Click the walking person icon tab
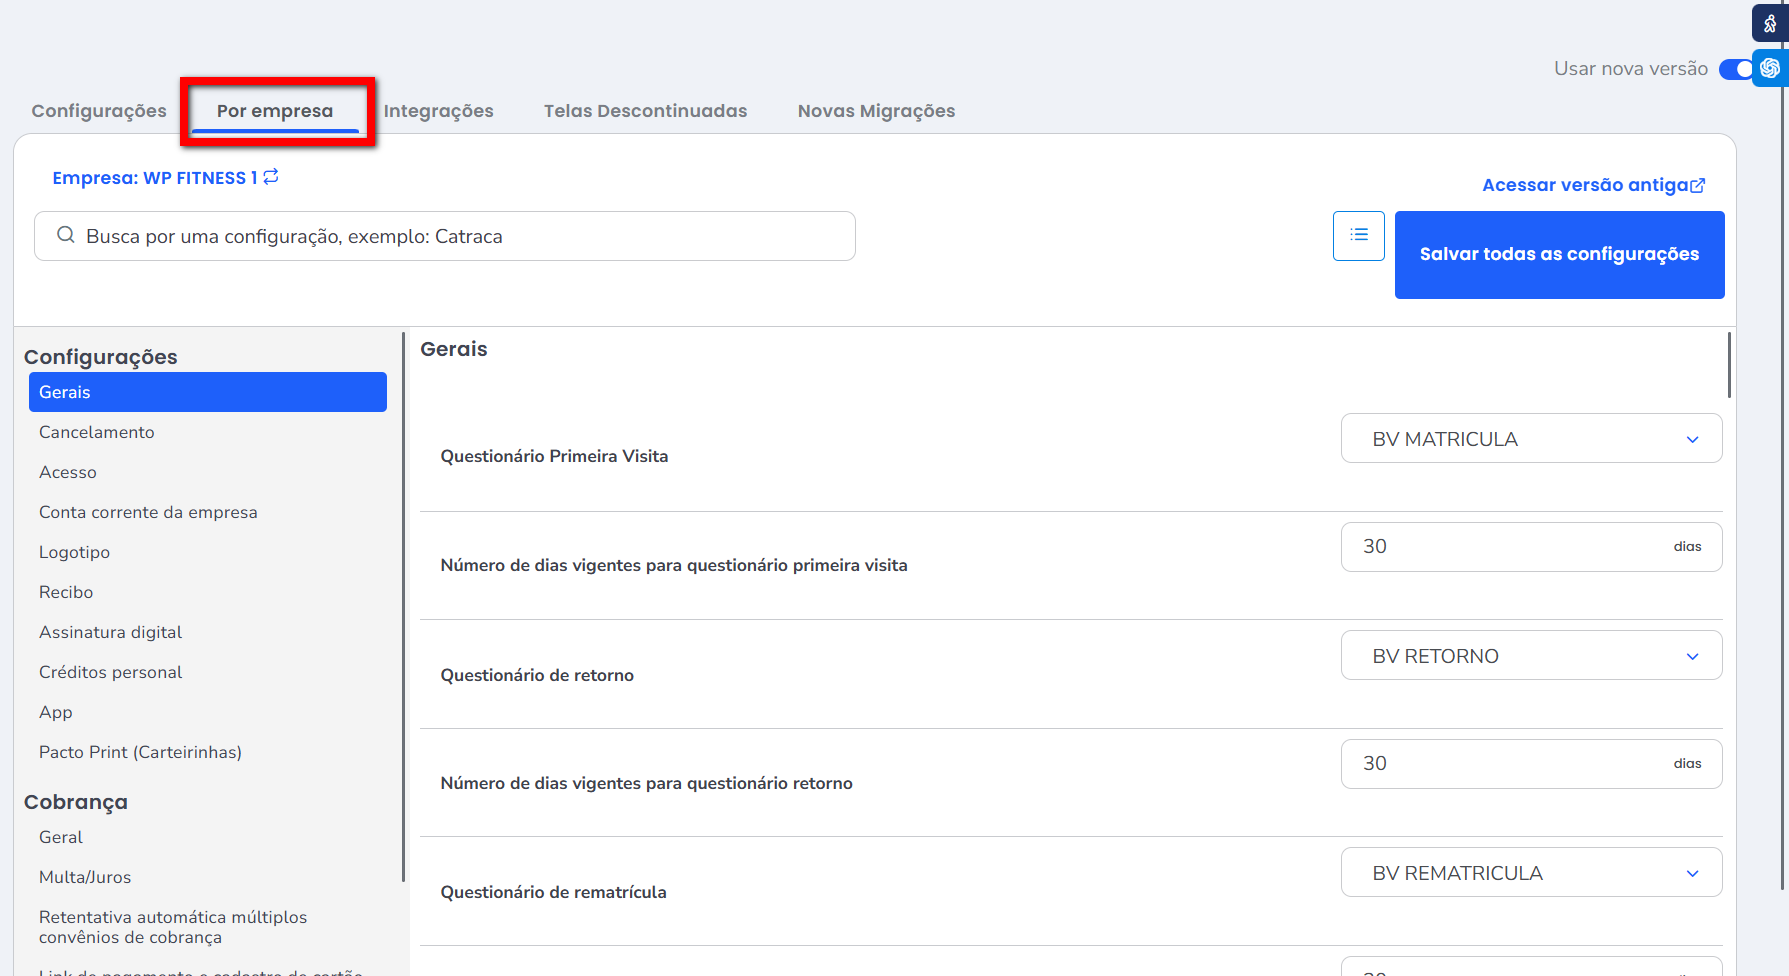The height and width of the screenshot is (976, 1789). (x=1770, y=24)
